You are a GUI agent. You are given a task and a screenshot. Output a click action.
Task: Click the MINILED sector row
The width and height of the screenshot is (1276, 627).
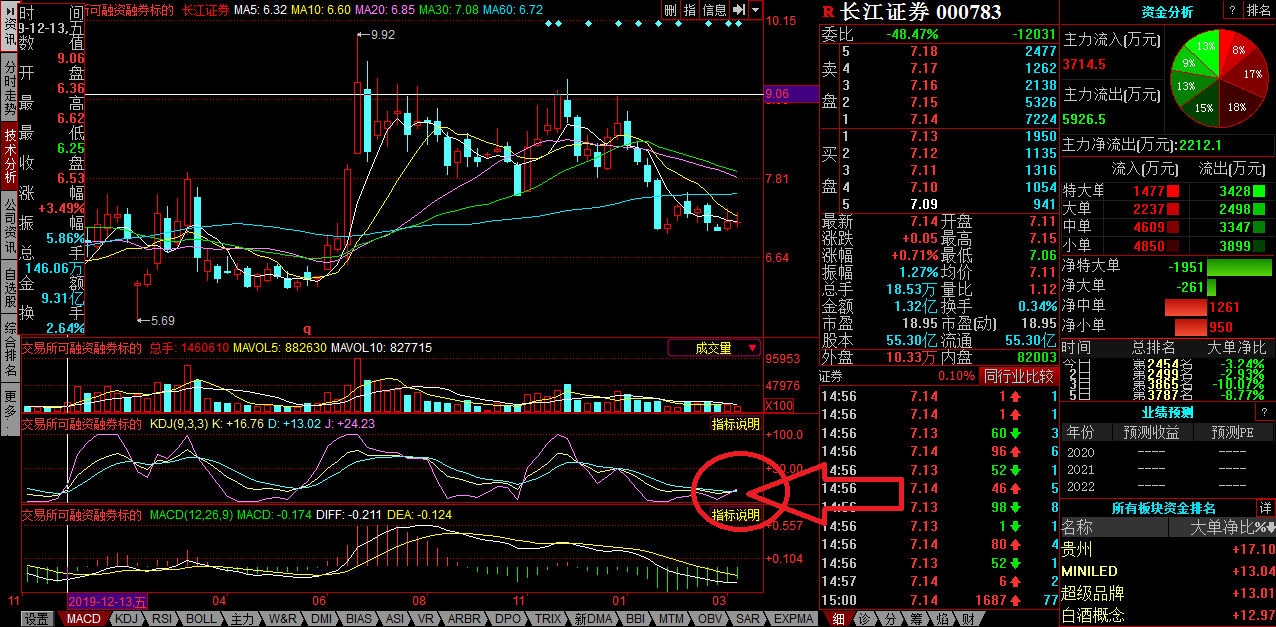tap(1168, 571)
